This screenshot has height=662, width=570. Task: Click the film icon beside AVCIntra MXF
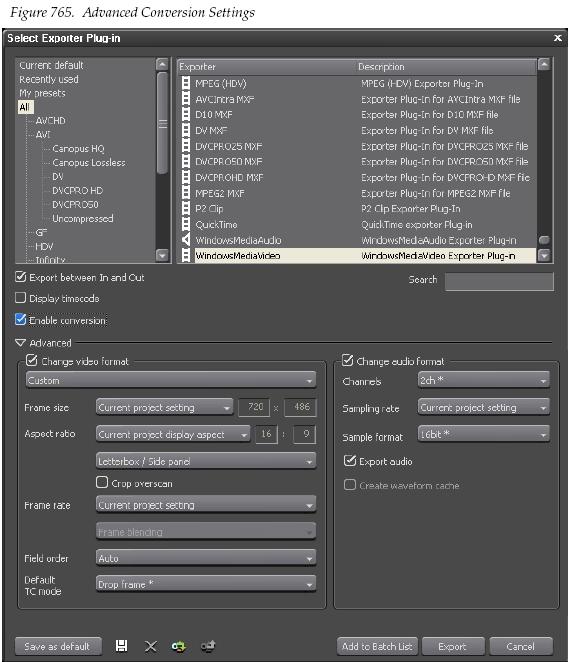coord(185,99)
